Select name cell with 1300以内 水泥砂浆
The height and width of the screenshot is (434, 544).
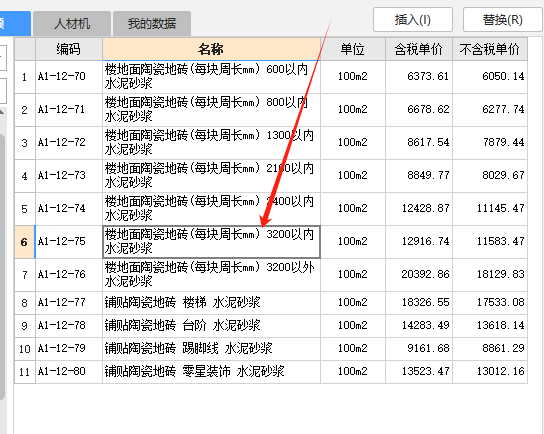click(211, 143)
